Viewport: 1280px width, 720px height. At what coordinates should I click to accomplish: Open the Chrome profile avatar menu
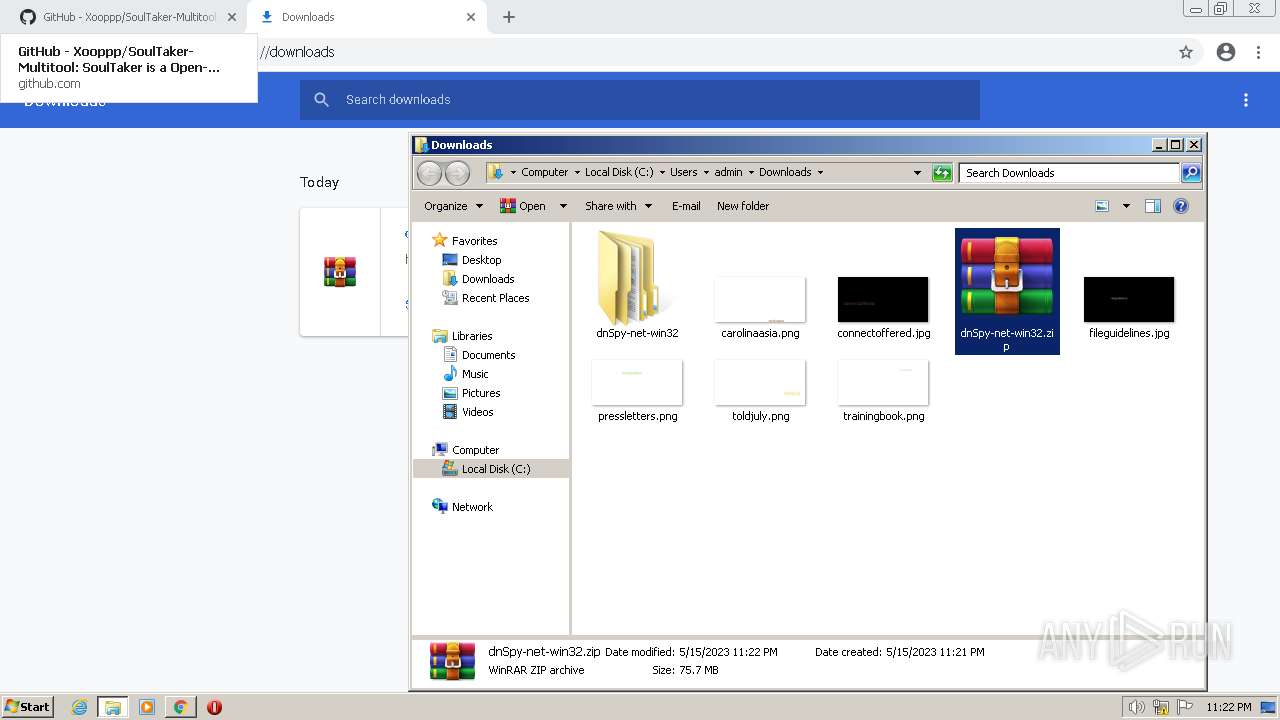tap(1226, 52)
